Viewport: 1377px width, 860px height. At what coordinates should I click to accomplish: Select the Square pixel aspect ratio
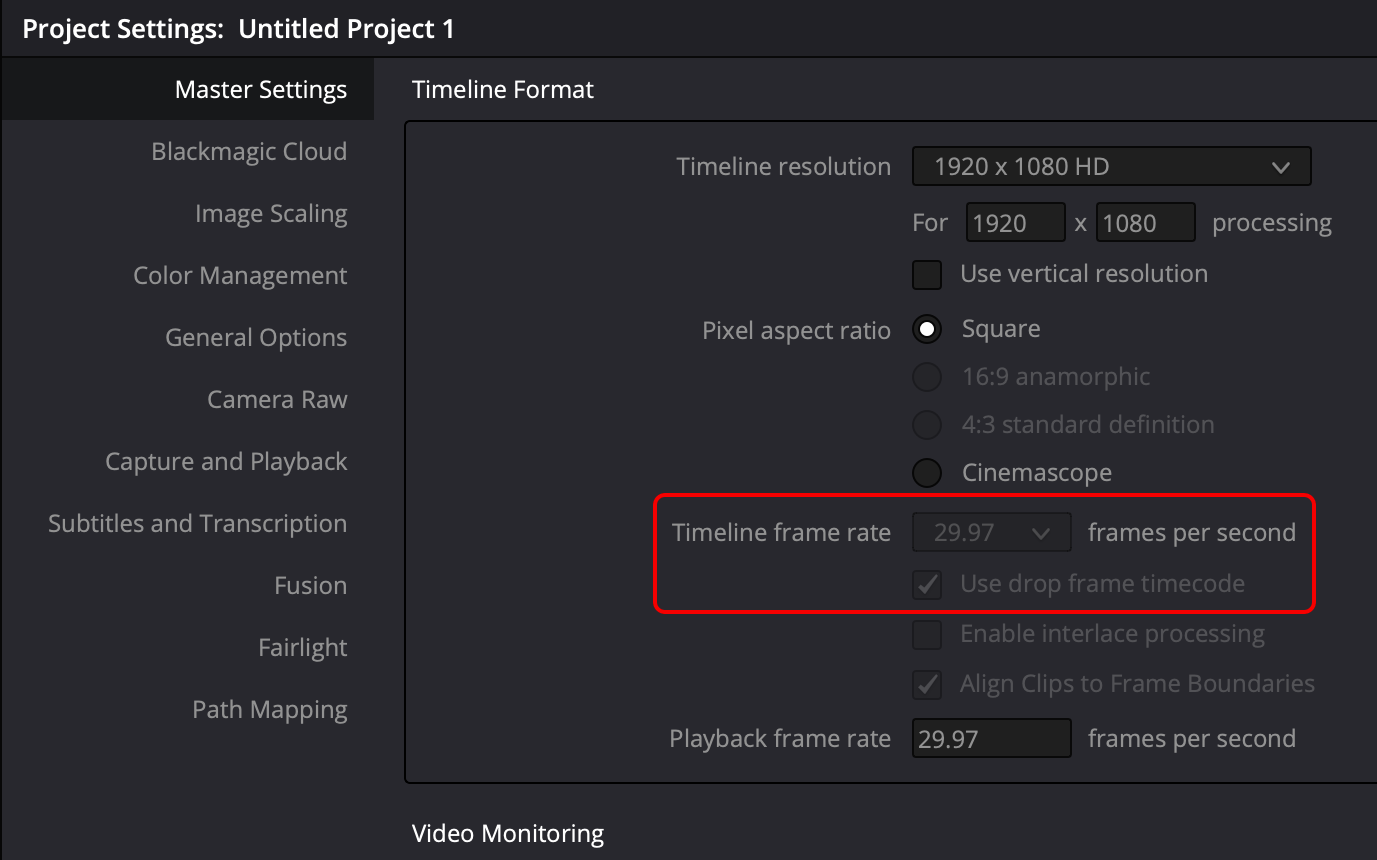click(x=927, y=329)
